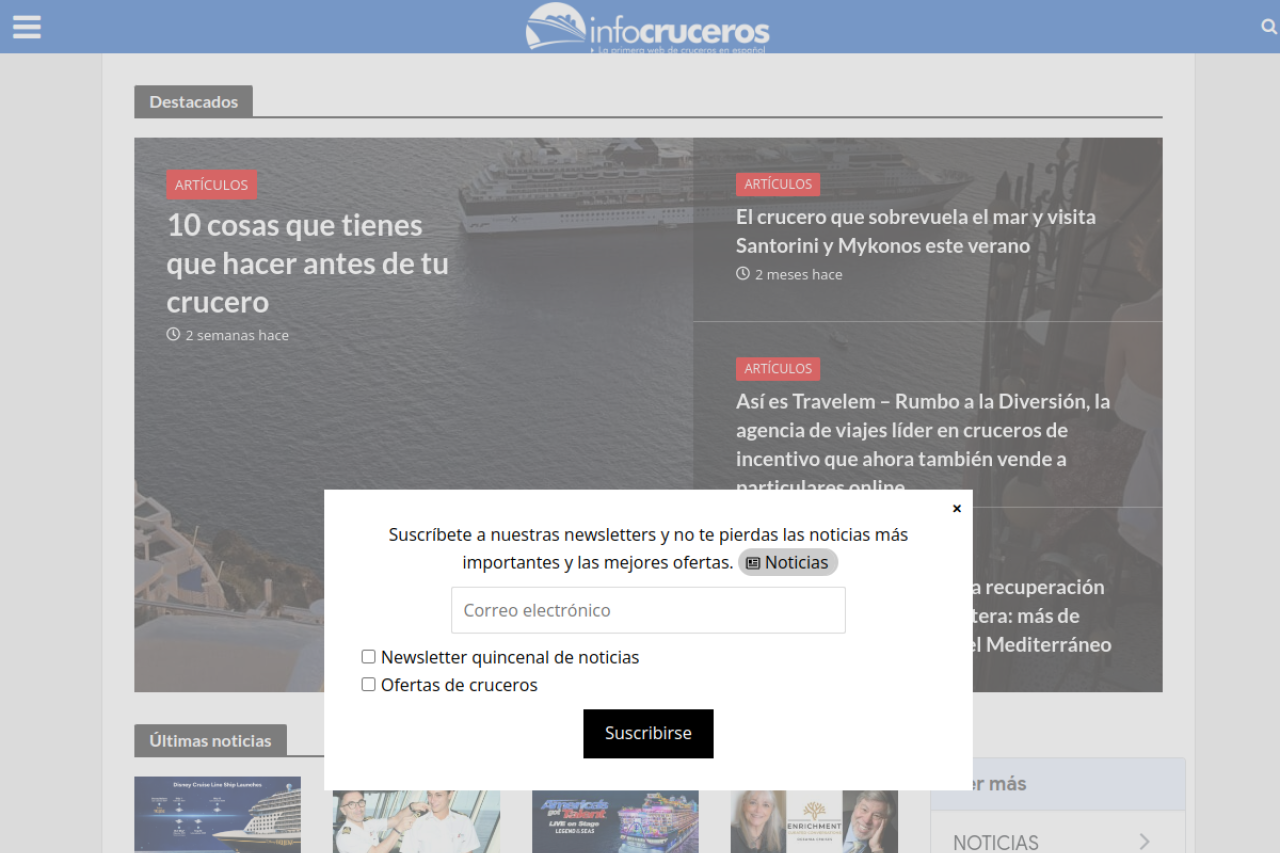
Task: Focus the Correo electrónico input field
Action: pos(648,610)
